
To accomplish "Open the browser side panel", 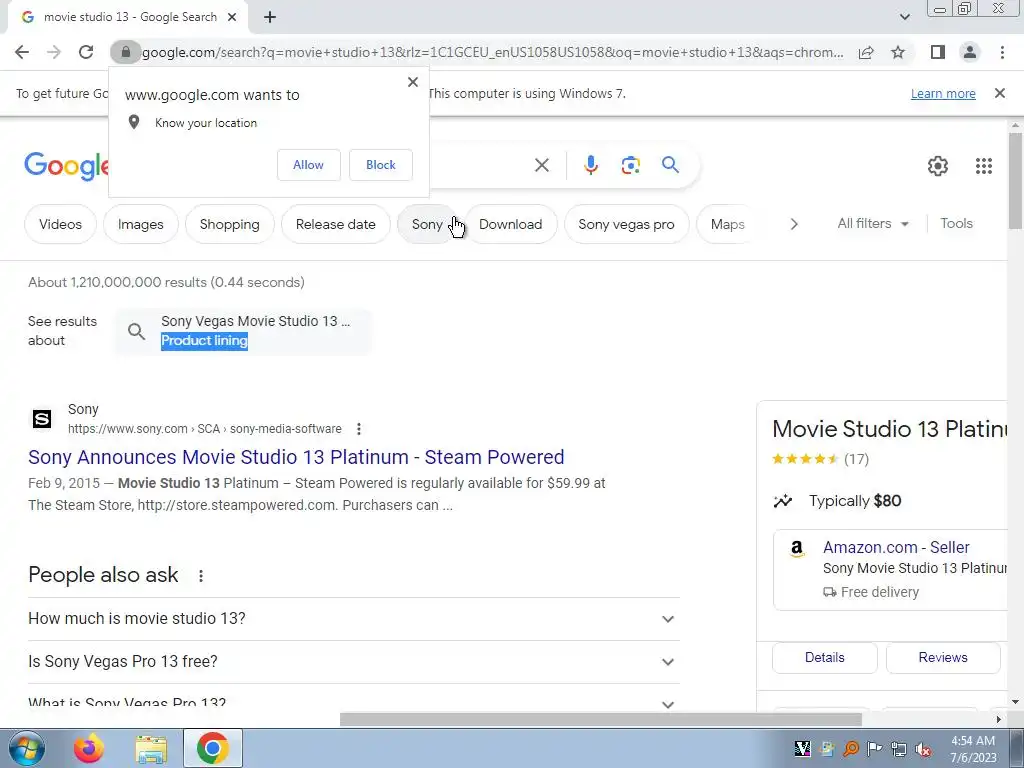I will click(x=938, y=52).
